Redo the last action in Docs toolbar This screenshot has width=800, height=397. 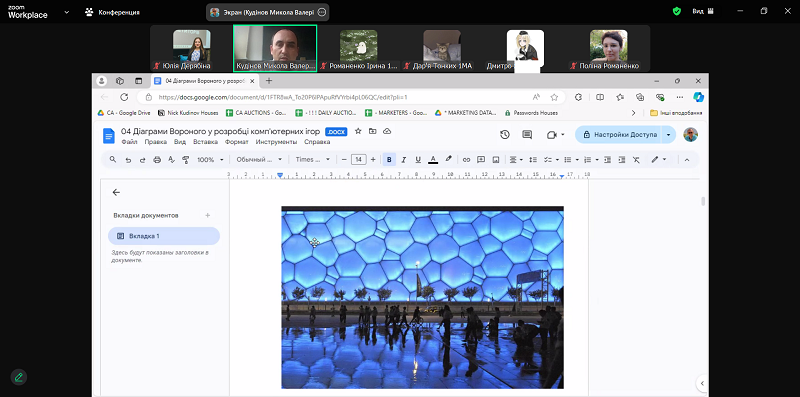click(x=142, y=160)
